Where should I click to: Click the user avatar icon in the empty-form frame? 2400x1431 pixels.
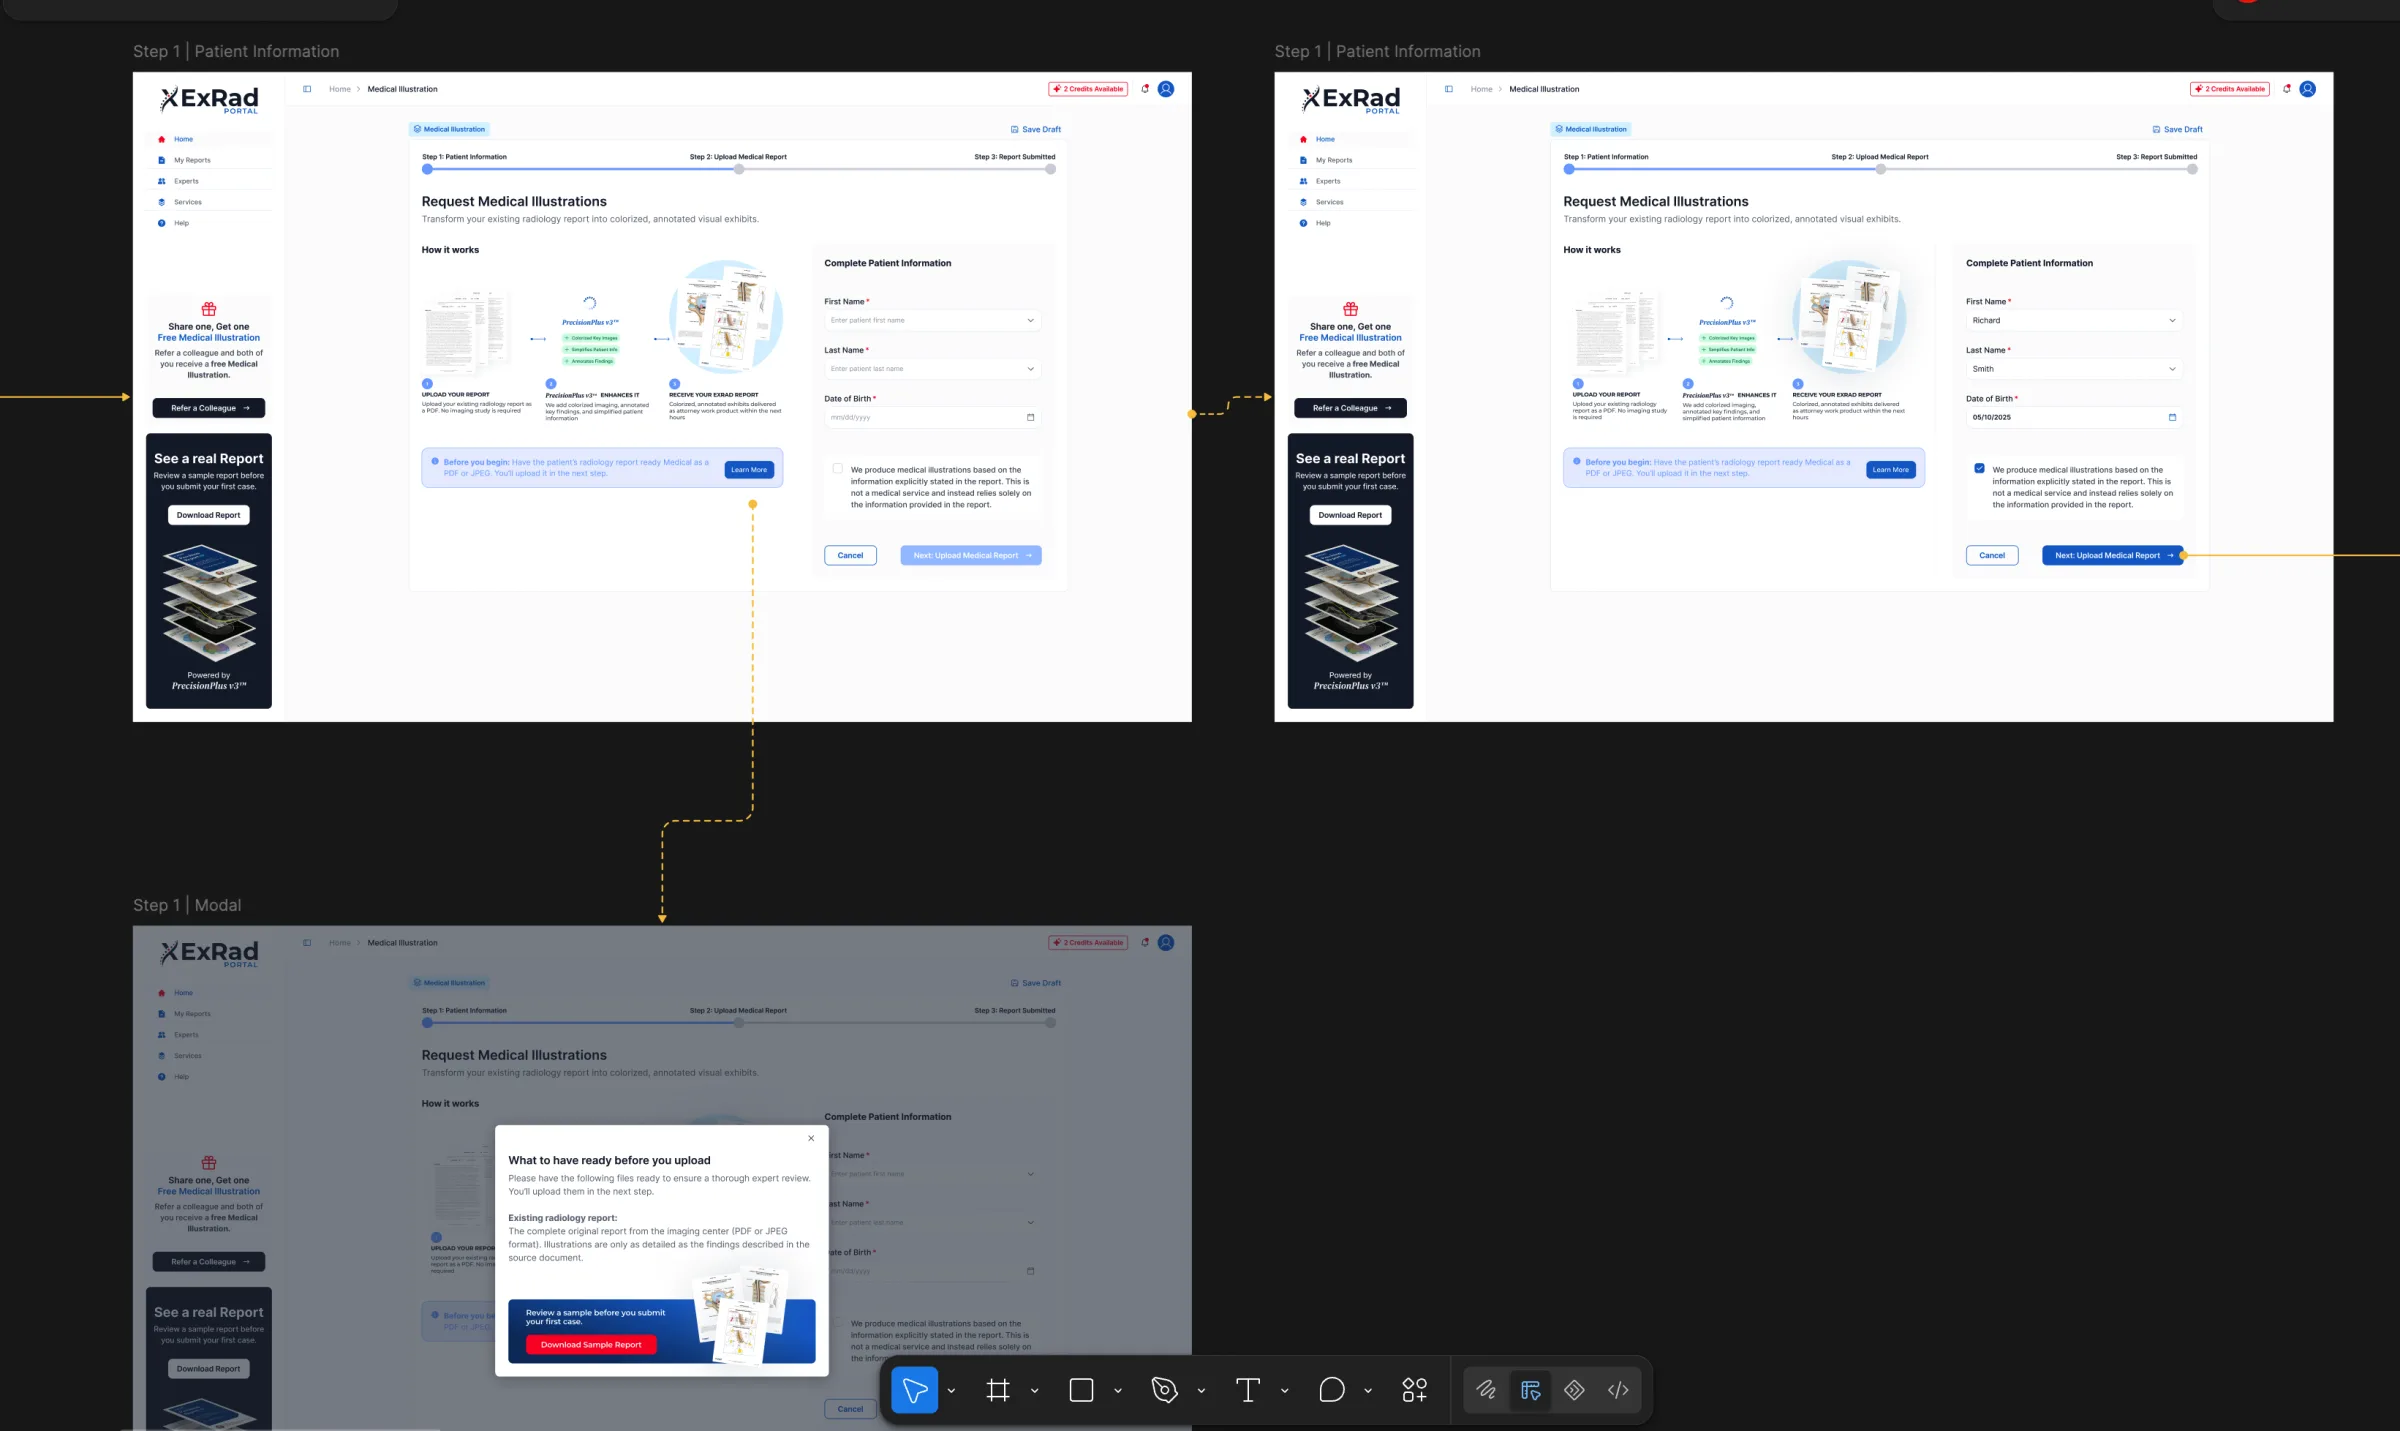(1166, 89)
